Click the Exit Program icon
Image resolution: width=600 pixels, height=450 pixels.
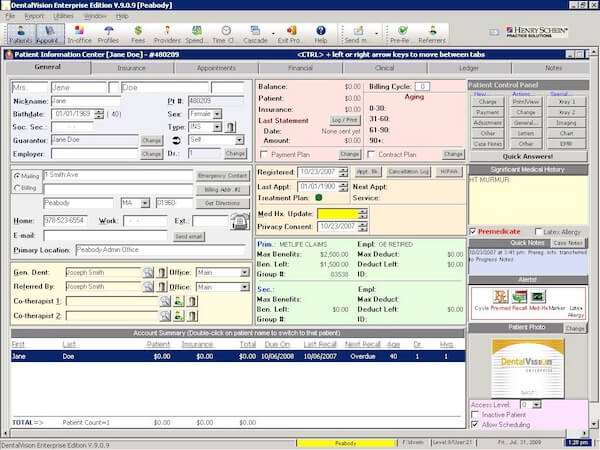point(291,34)
